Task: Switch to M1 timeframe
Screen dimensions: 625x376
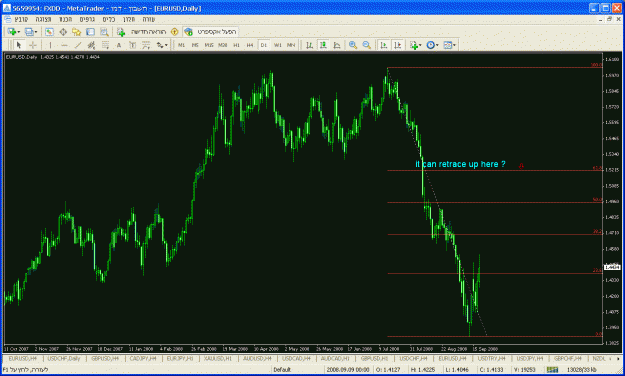Action: [181, 45]
